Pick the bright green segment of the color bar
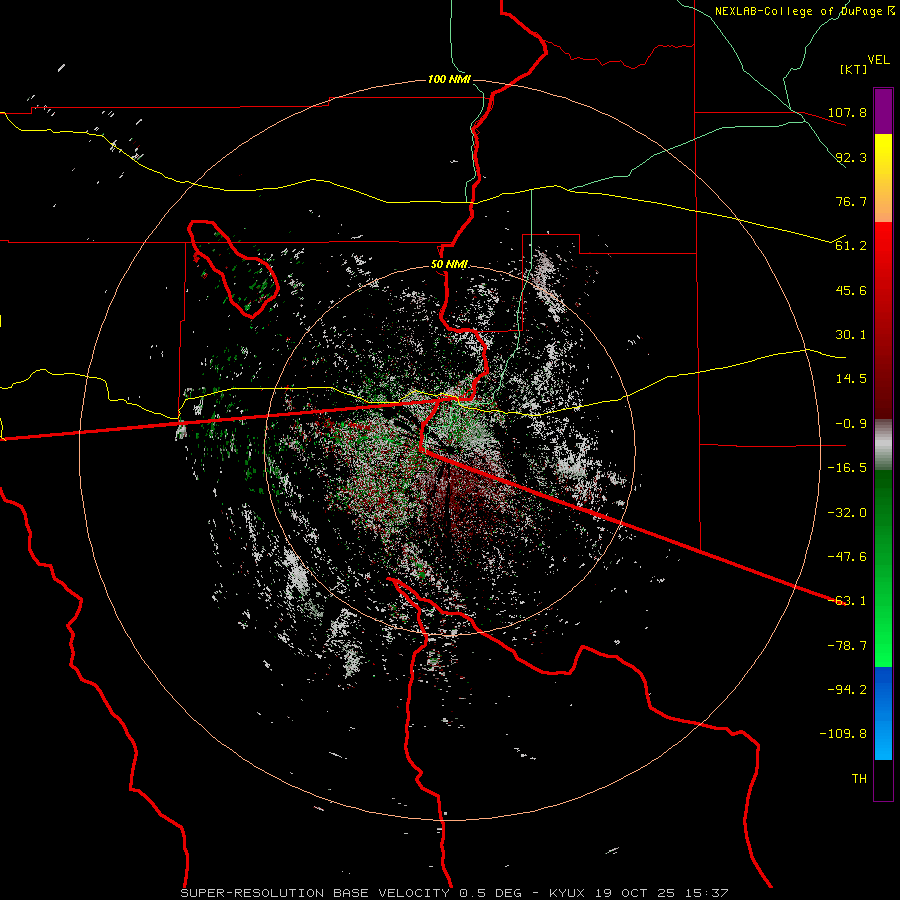Screen dimensions: 900x900 (x=883, y=618)
